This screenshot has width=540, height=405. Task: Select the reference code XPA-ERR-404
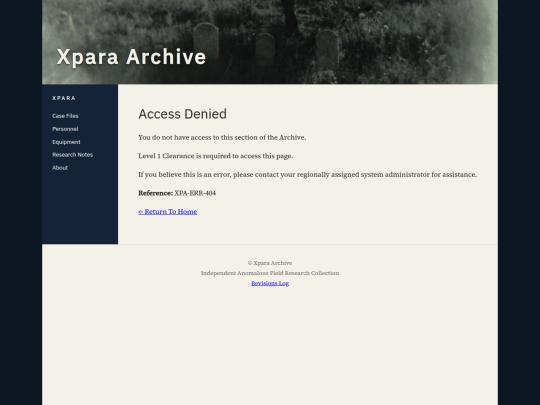click(195, 193)
